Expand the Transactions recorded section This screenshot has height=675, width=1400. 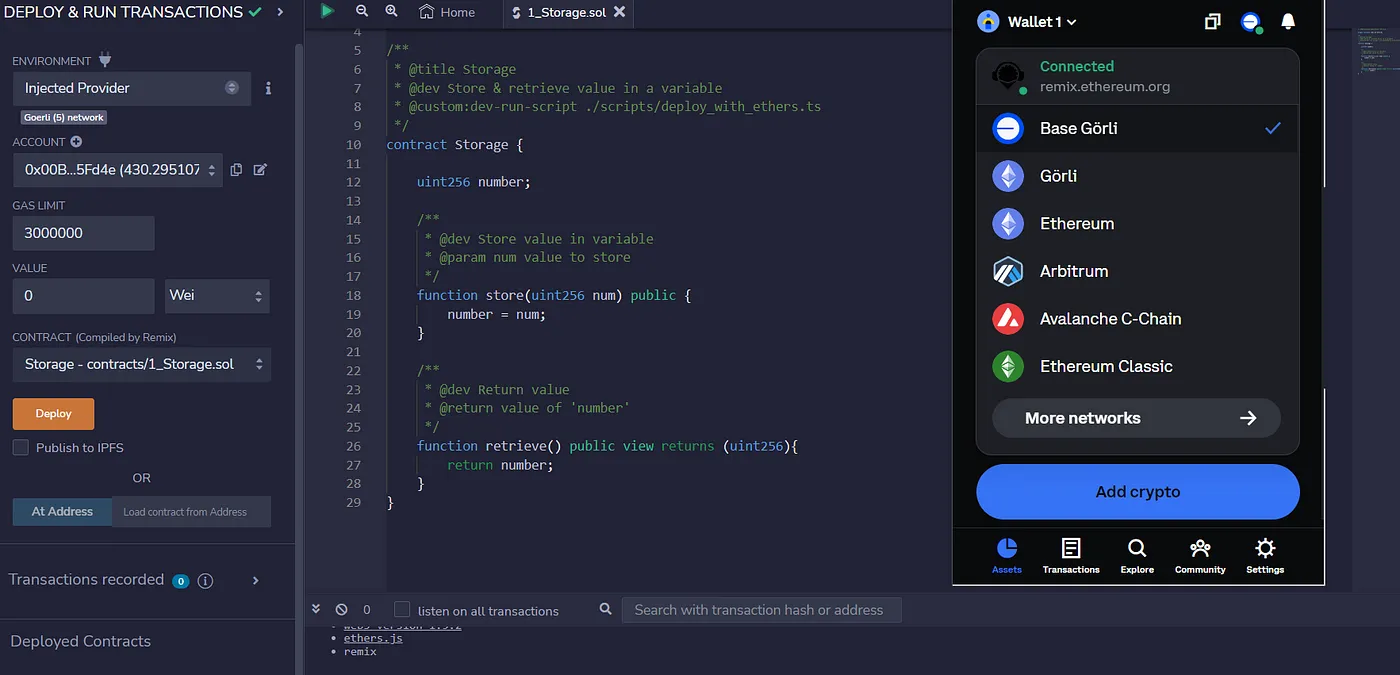pyautogui.click(x=255, y=580)
